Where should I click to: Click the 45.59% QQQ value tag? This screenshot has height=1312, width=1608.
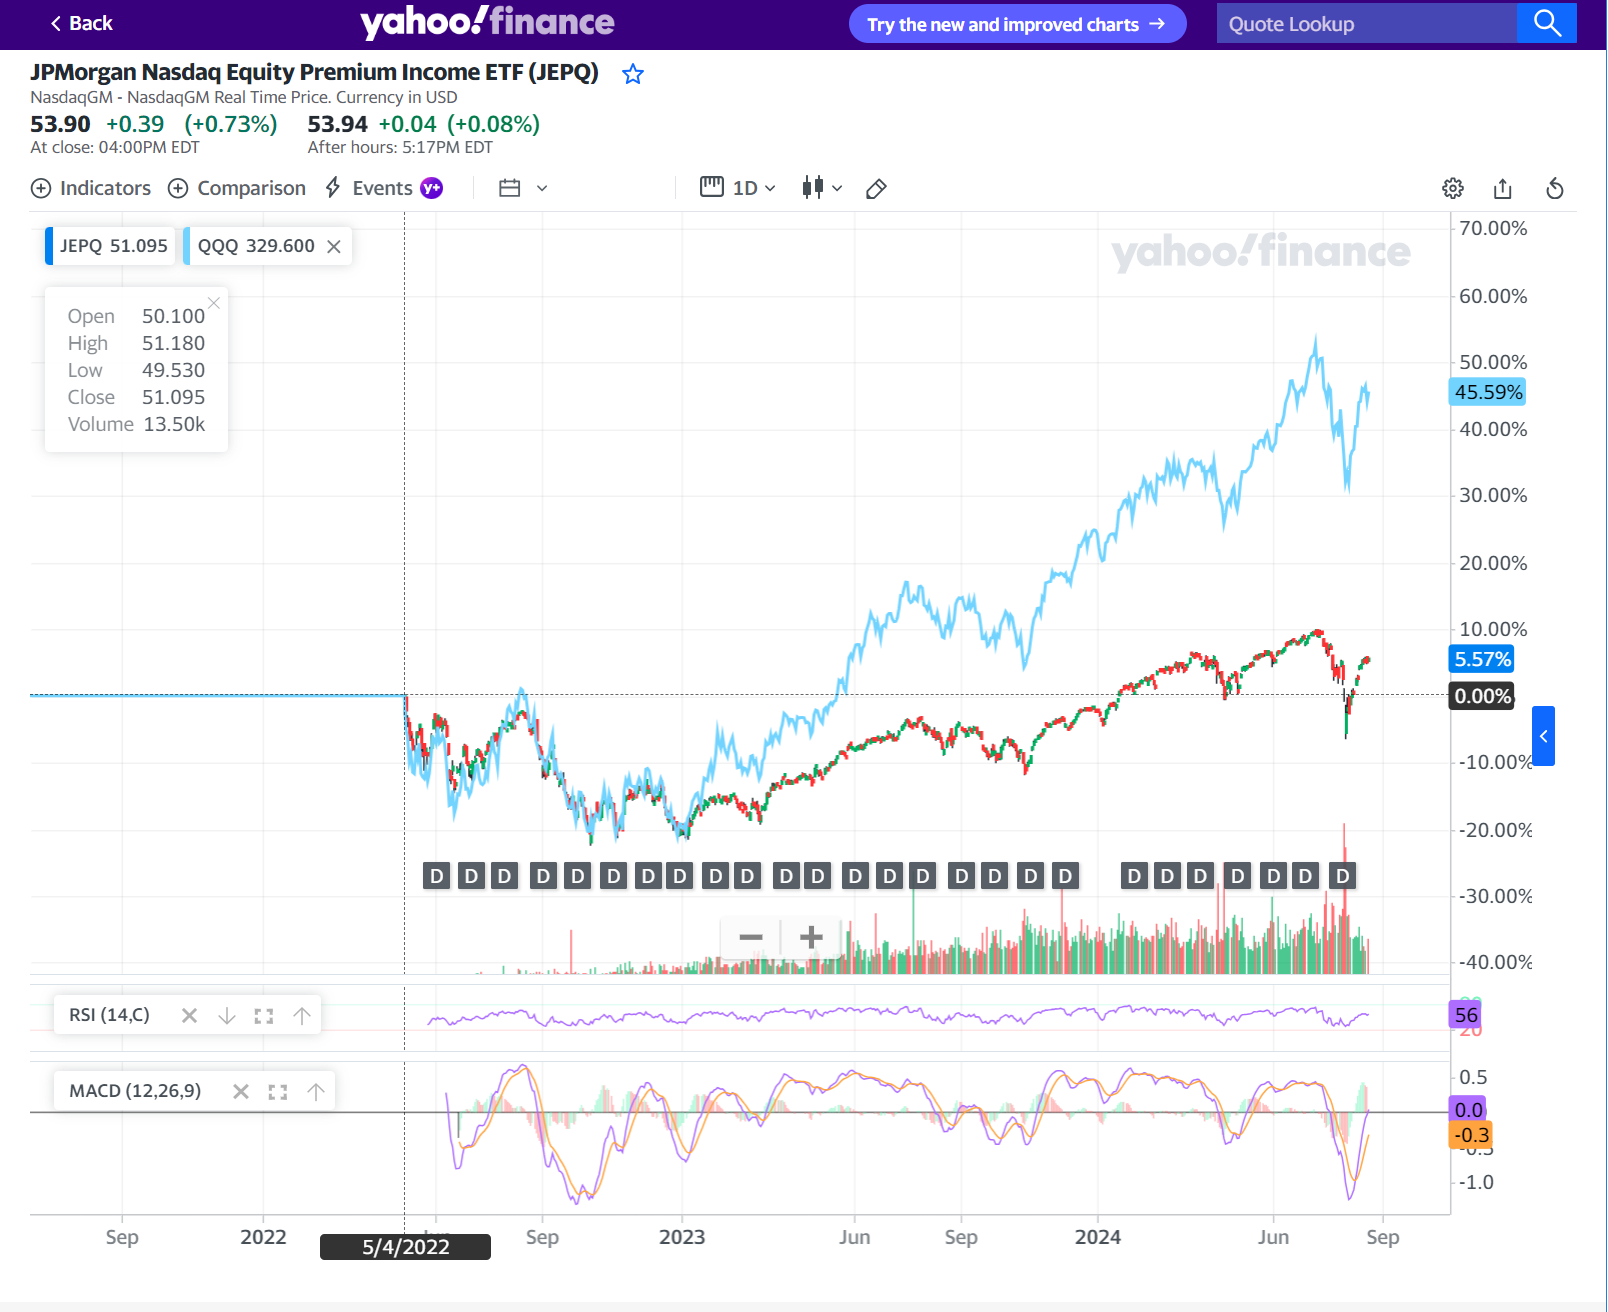pyautogui.click(x=1488, y=392)
